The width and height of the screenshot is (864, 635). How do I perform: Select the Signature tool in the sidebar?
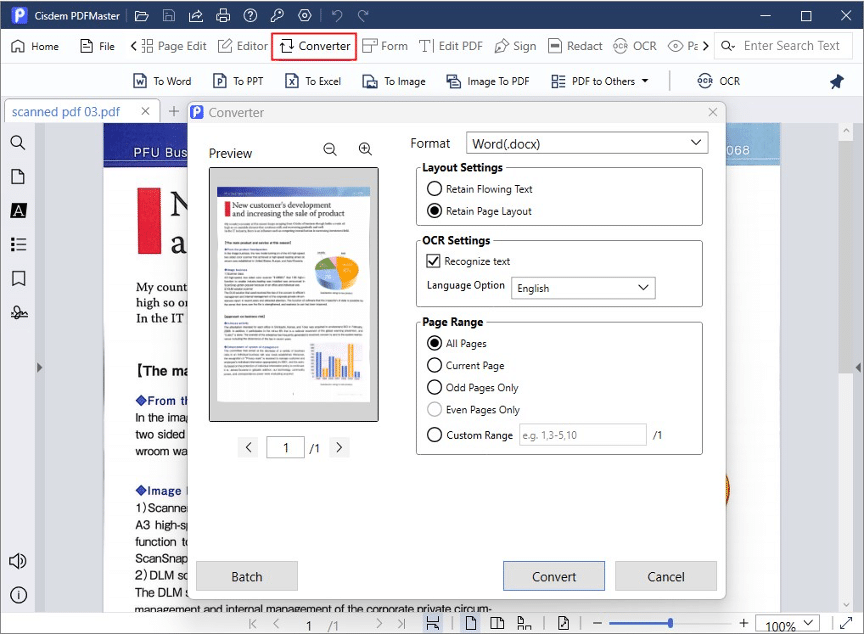17,312
